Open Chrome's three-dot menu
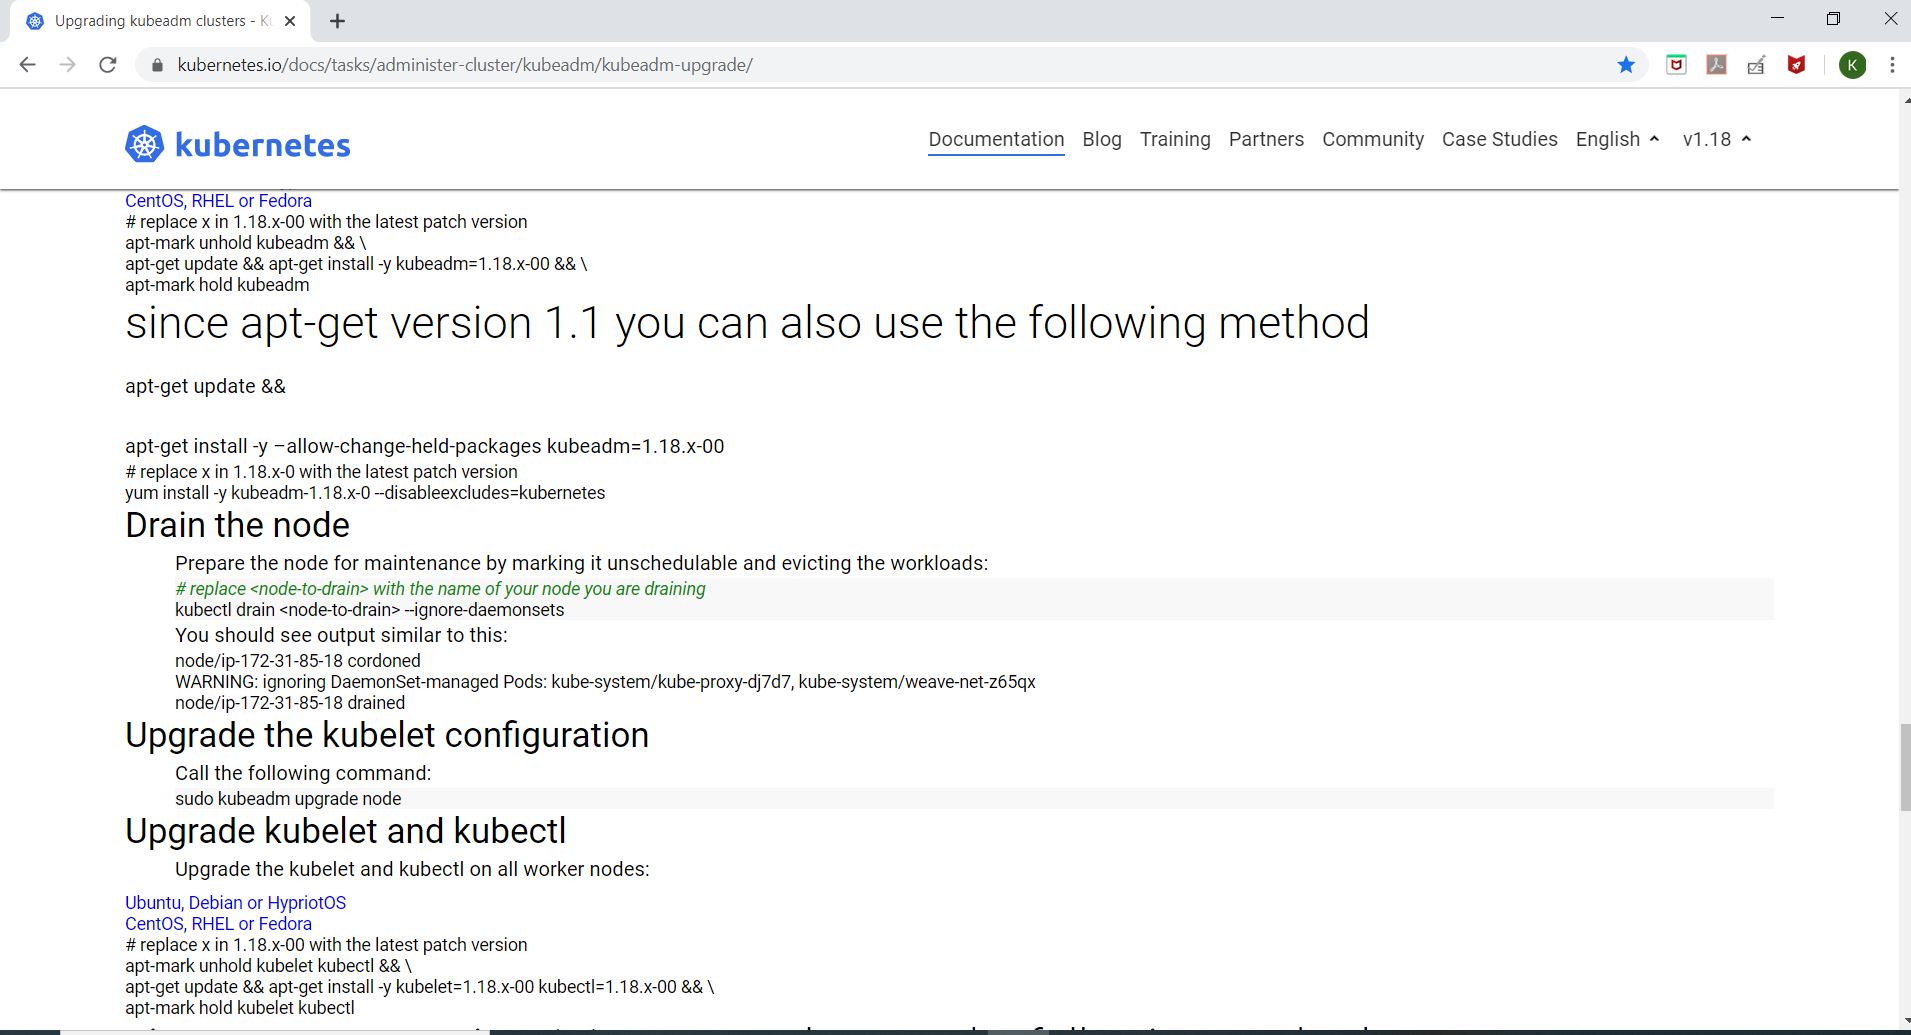The image size is (1911, 1035). [1892, 65]
